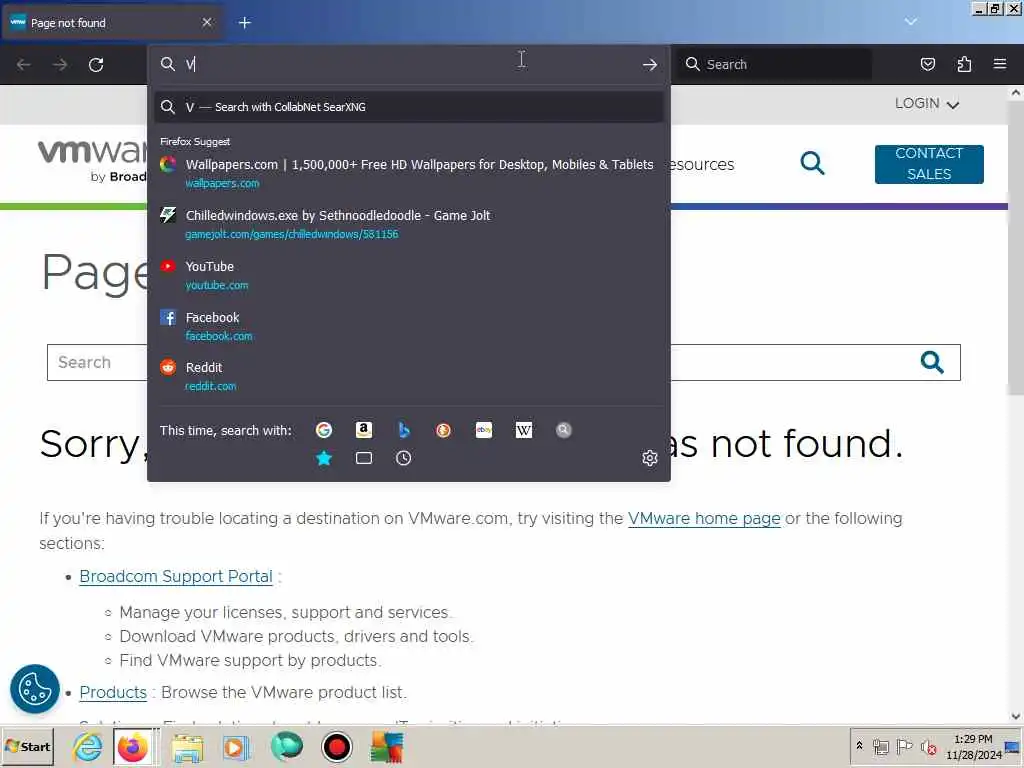Click the VMware site search magnifier icon
The height and width of the screenshot is (768, 1024).
(x=812, y=163)
